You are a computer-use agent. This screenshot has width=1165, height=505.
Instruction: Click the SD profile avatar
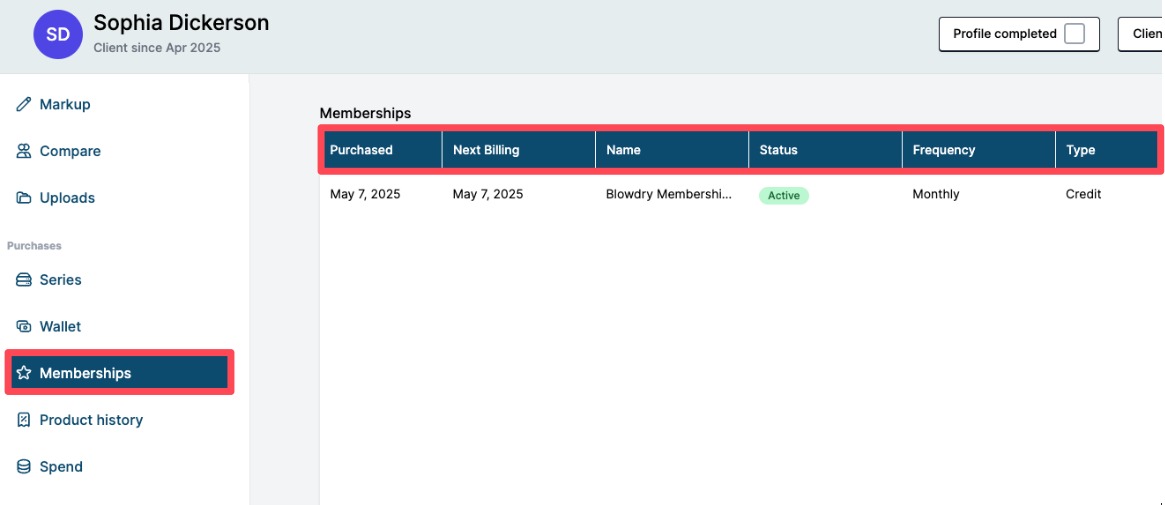pyautogui.click(x=58, y=35)
